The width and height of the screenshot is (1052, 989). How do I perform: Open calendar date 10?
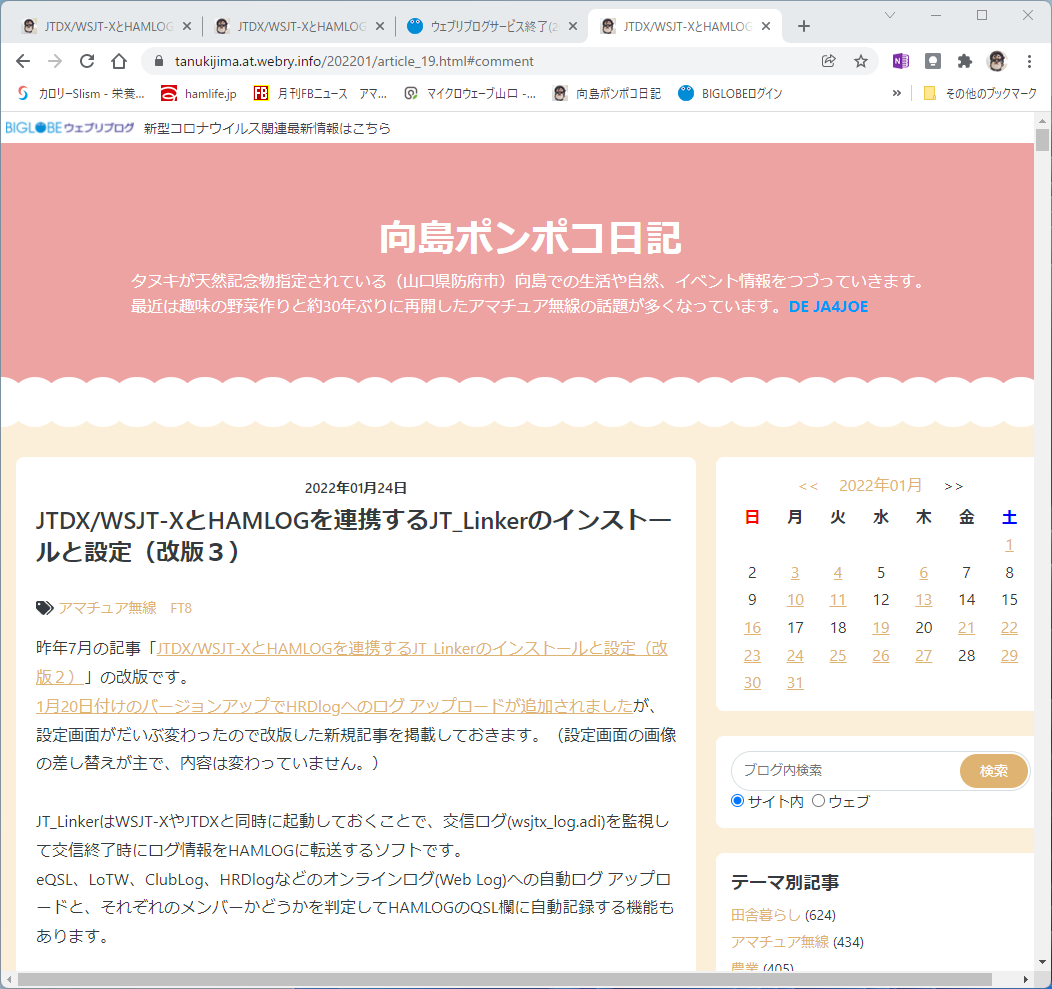point(795,600)
